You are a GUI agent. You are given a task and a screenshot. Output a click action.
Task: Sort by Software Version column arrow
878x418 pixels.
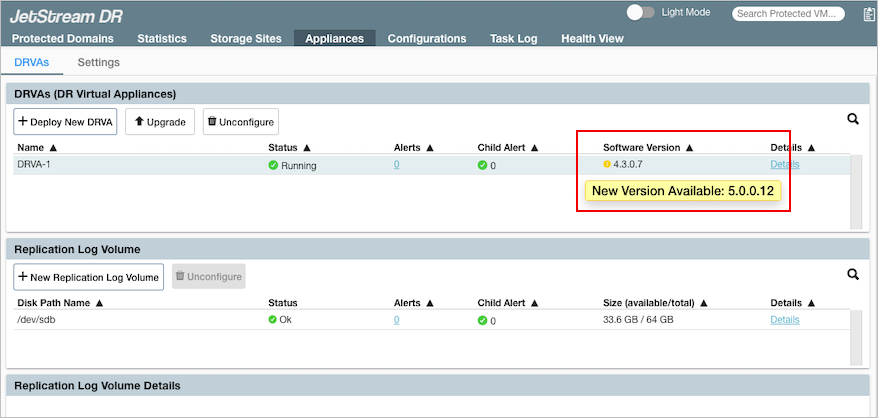689,148
